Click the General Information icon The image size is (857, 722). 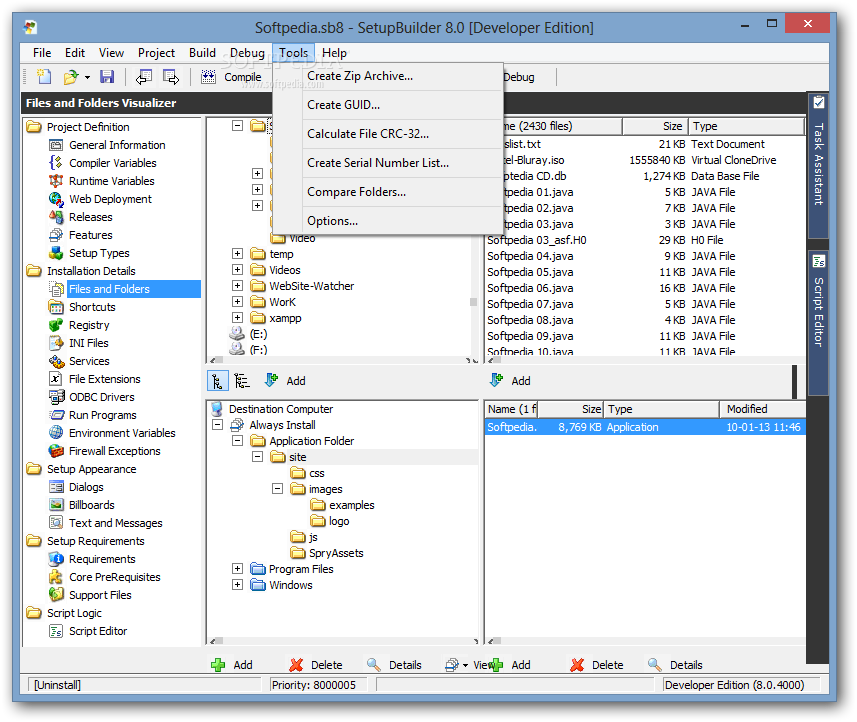pos(56,145)
